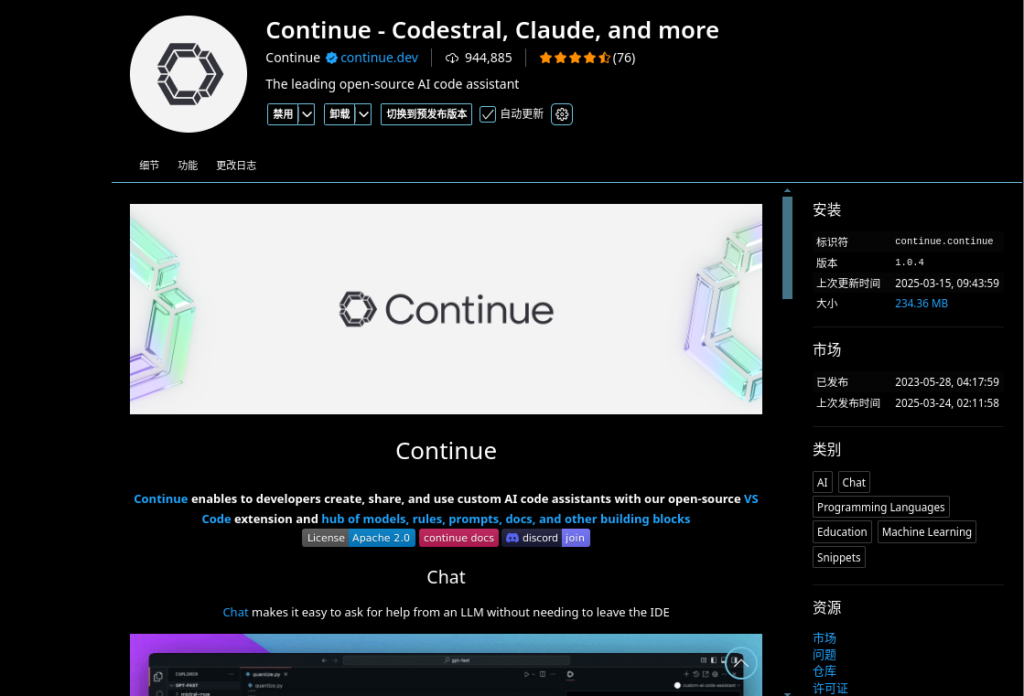Open the extension settings gear icon
The height and width of the screenshot is (696, 1024).
562,114
